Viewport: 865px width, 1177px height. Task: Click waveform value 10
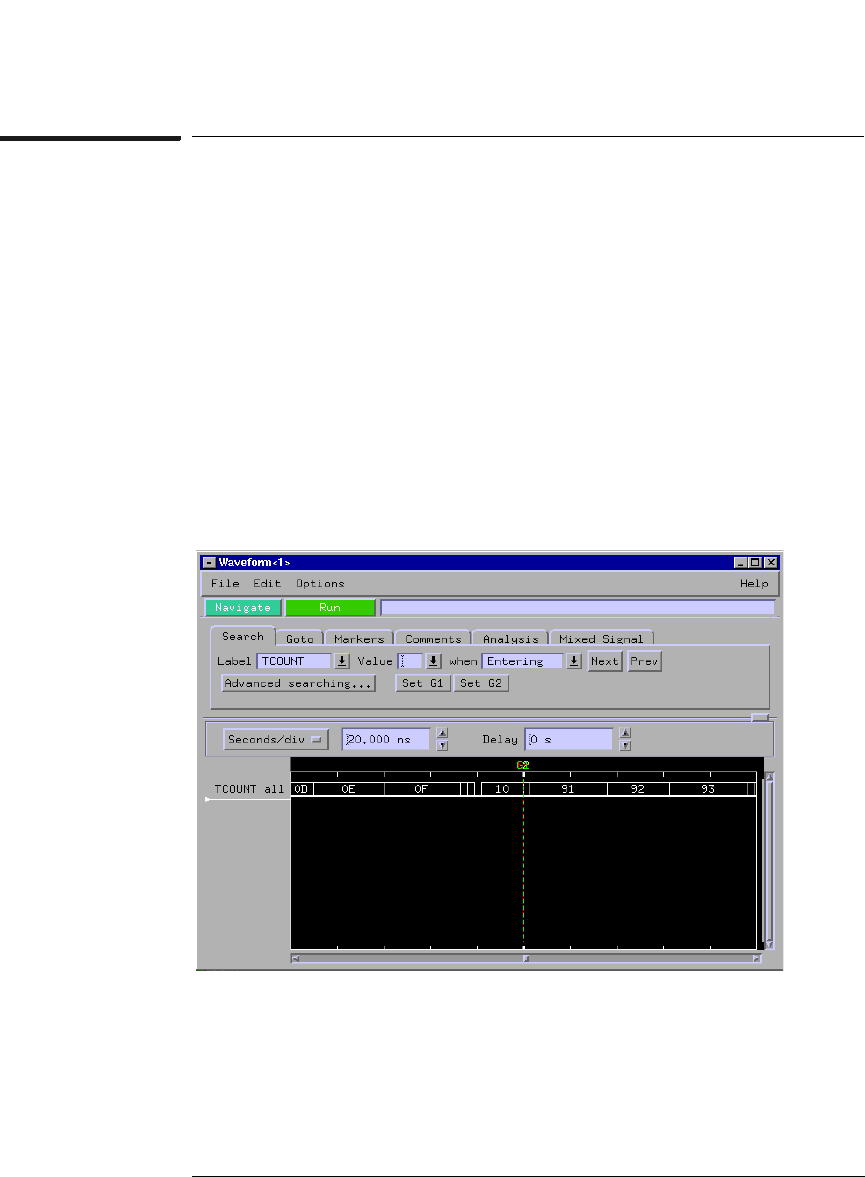click(502, 789)
